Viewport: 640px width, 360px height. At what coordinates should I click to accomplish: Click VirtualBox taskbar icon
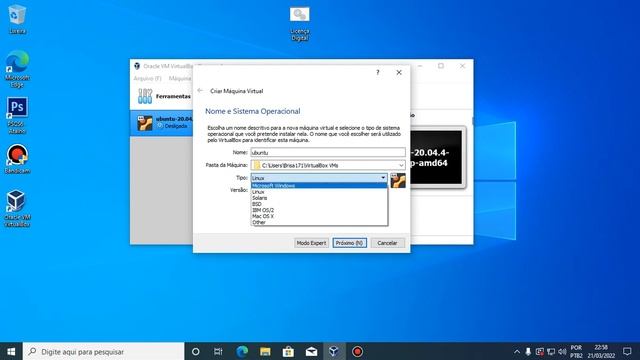pyautogui.click(x=334, y=351)
